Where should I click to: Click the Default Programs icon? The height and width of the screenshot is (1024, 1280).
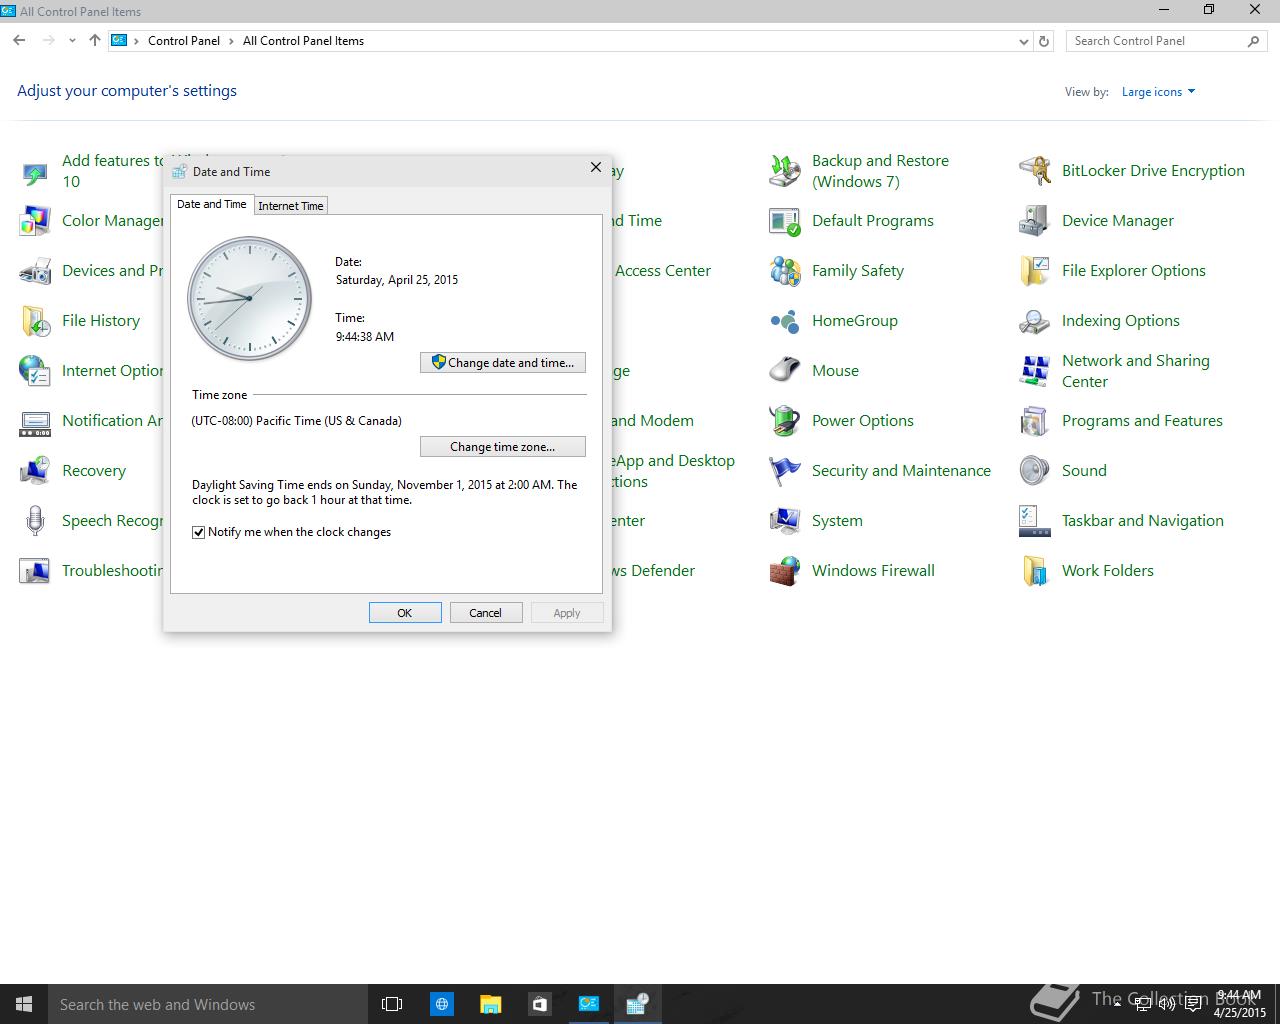[x=785, y=221]
